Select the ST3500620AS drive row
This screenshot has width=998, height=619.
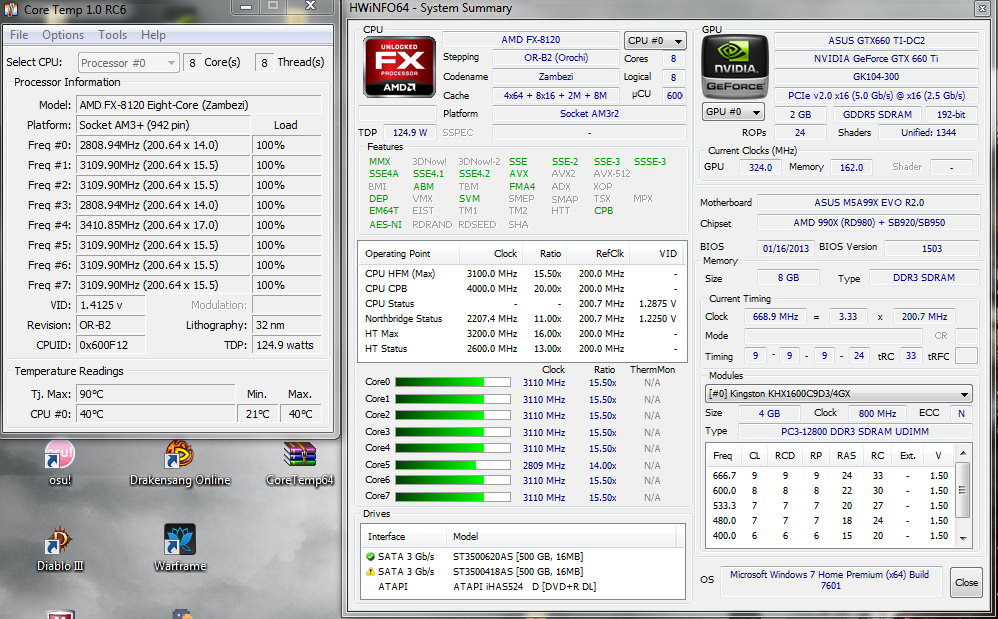(523, 557)
